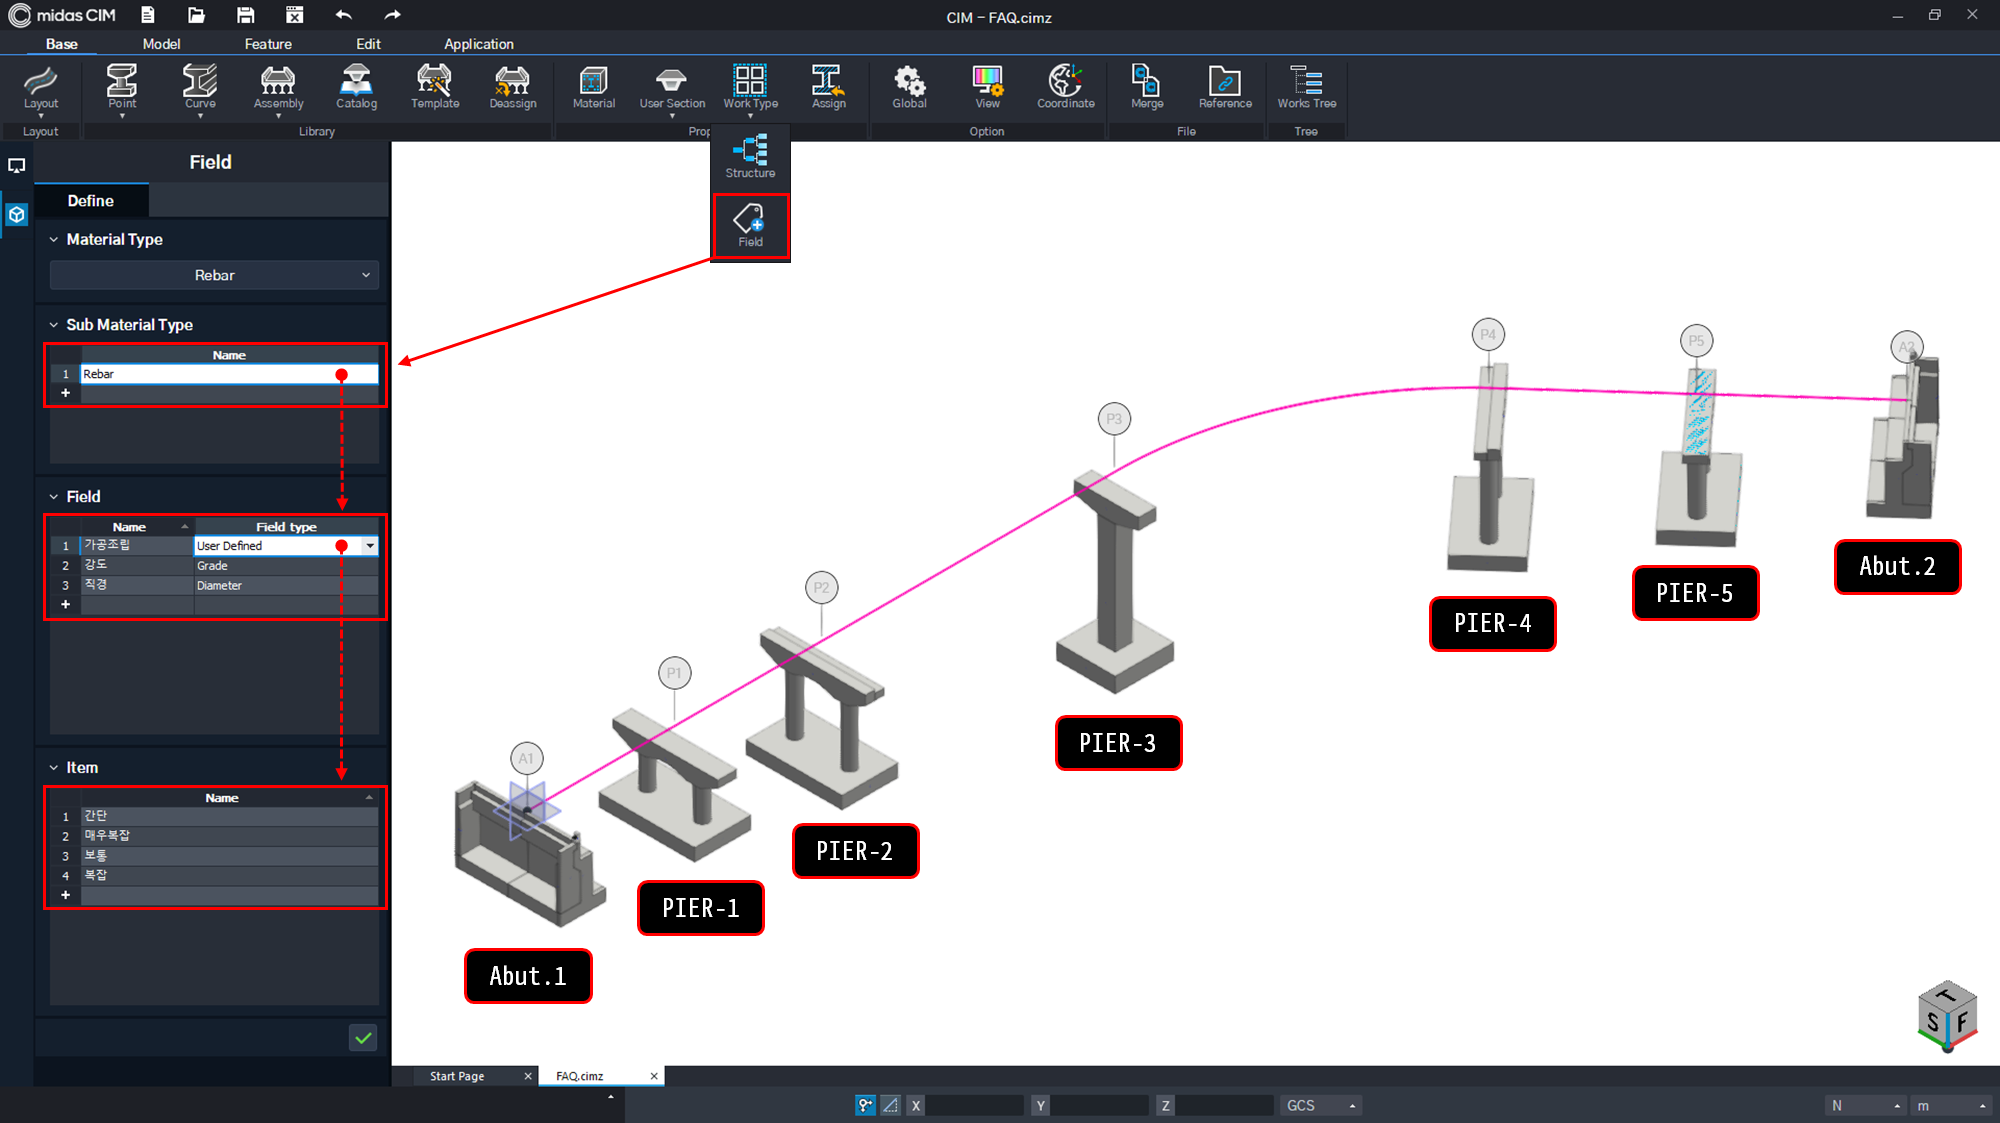Click the Z coordinate input field
This screenshot has height=1123, width=2000.
[1223, 1105]
